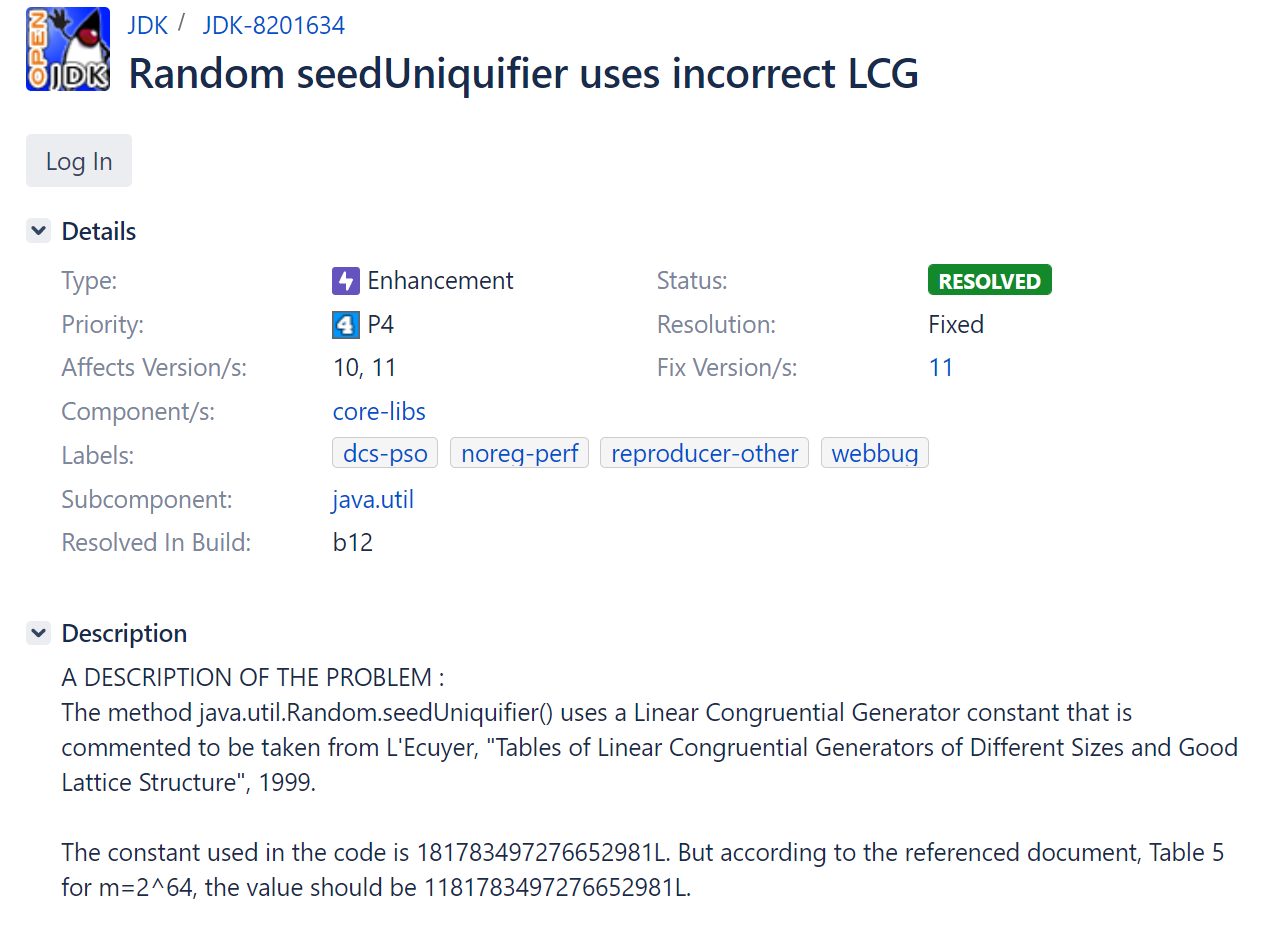Collapse the Details section
Screen dimensions: 1267x935
click(39, 232)
